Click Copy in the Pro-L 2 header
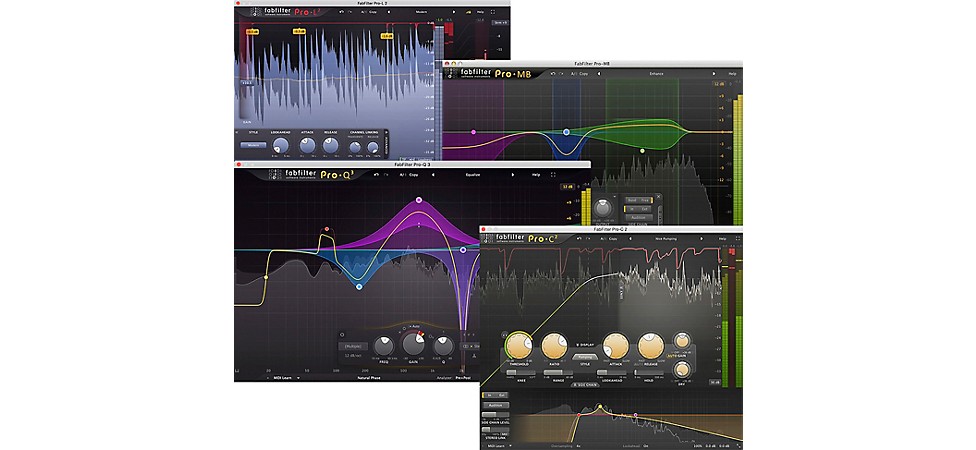The image size is (976, 450). click(x=373, y=12)
